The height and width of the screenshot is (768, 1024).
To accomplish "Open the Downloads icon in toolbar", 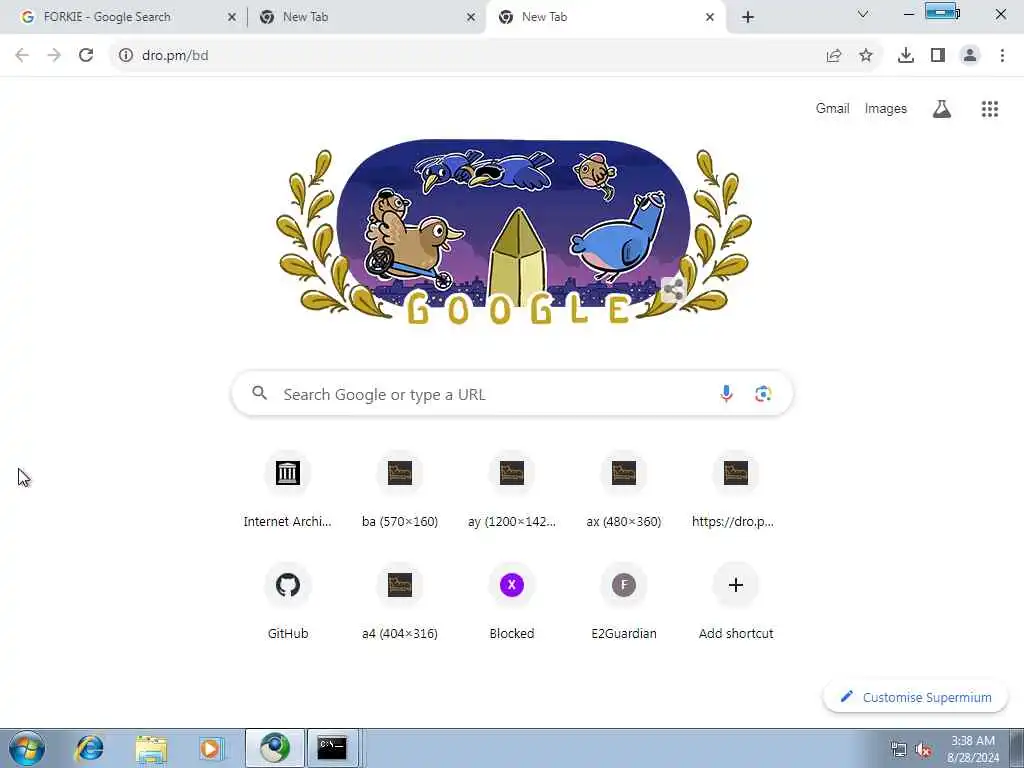I will [x=906, y=56].
